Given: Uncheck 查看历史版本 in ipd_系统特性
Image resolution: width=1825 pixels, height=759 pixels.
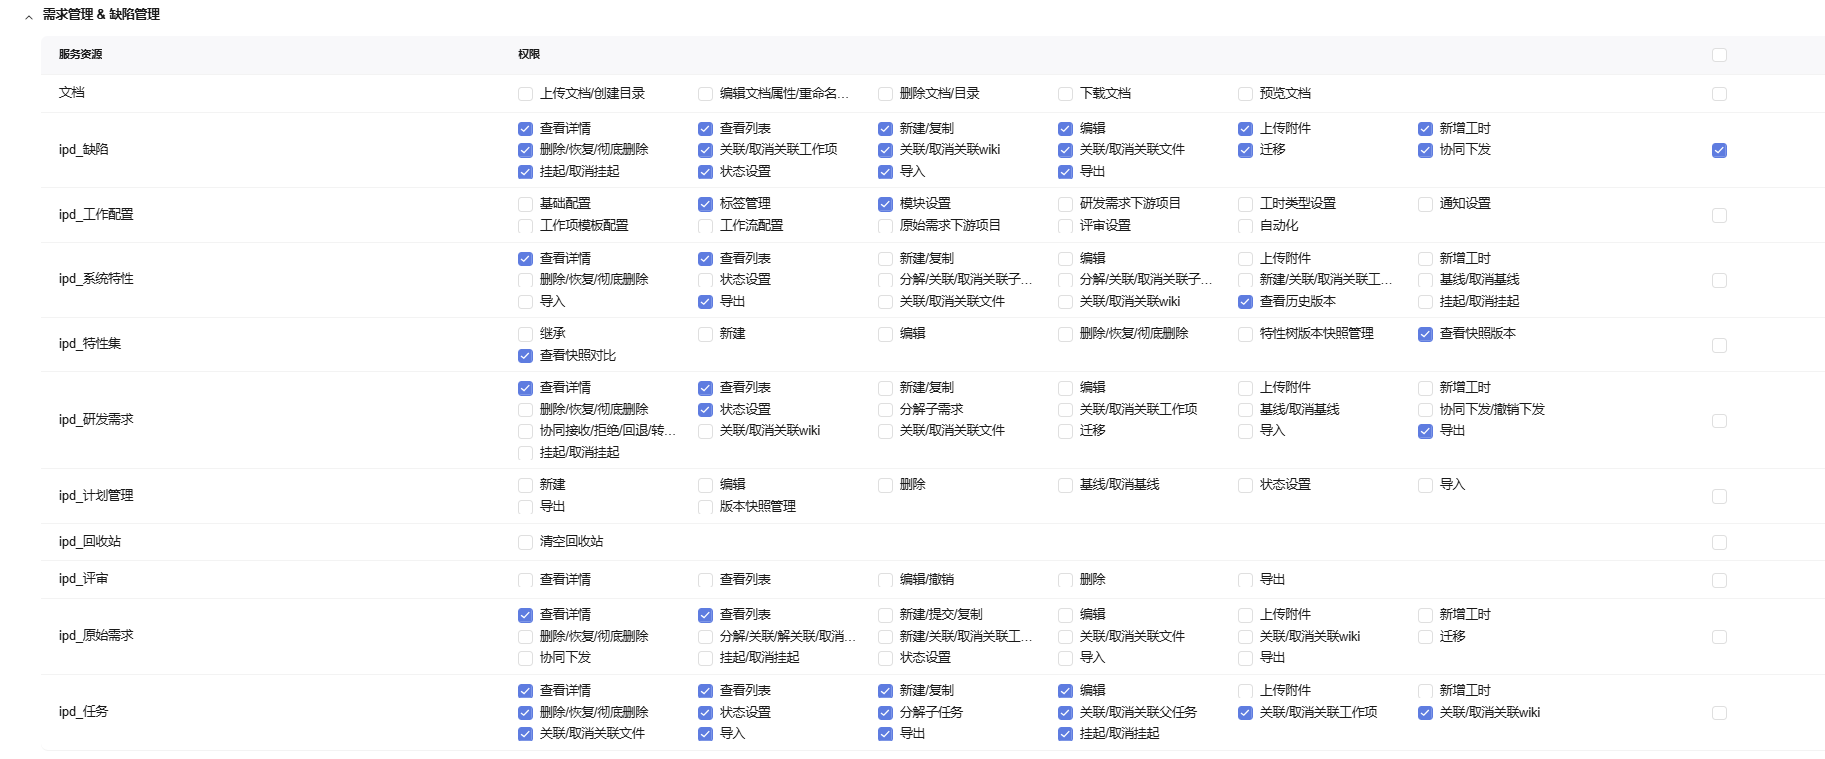Looking at the screenshot, I should [1245, 302].
